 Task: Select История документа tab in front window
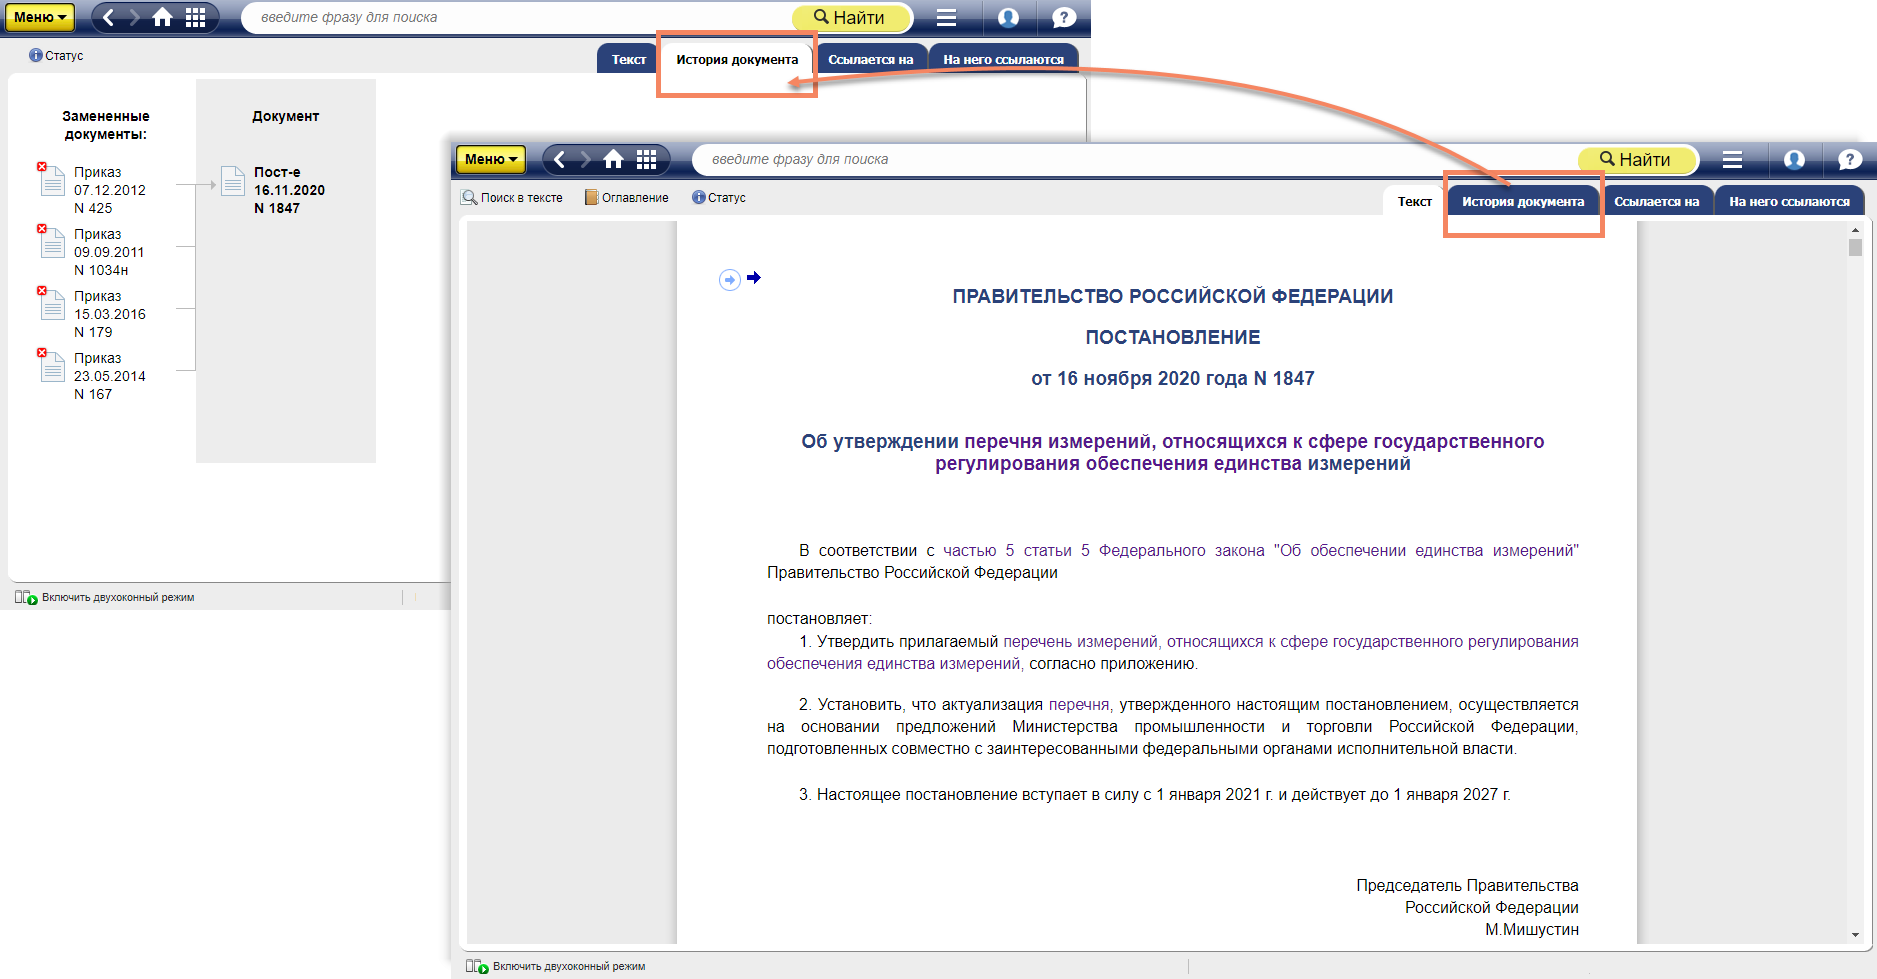(x=1523, y=201)
